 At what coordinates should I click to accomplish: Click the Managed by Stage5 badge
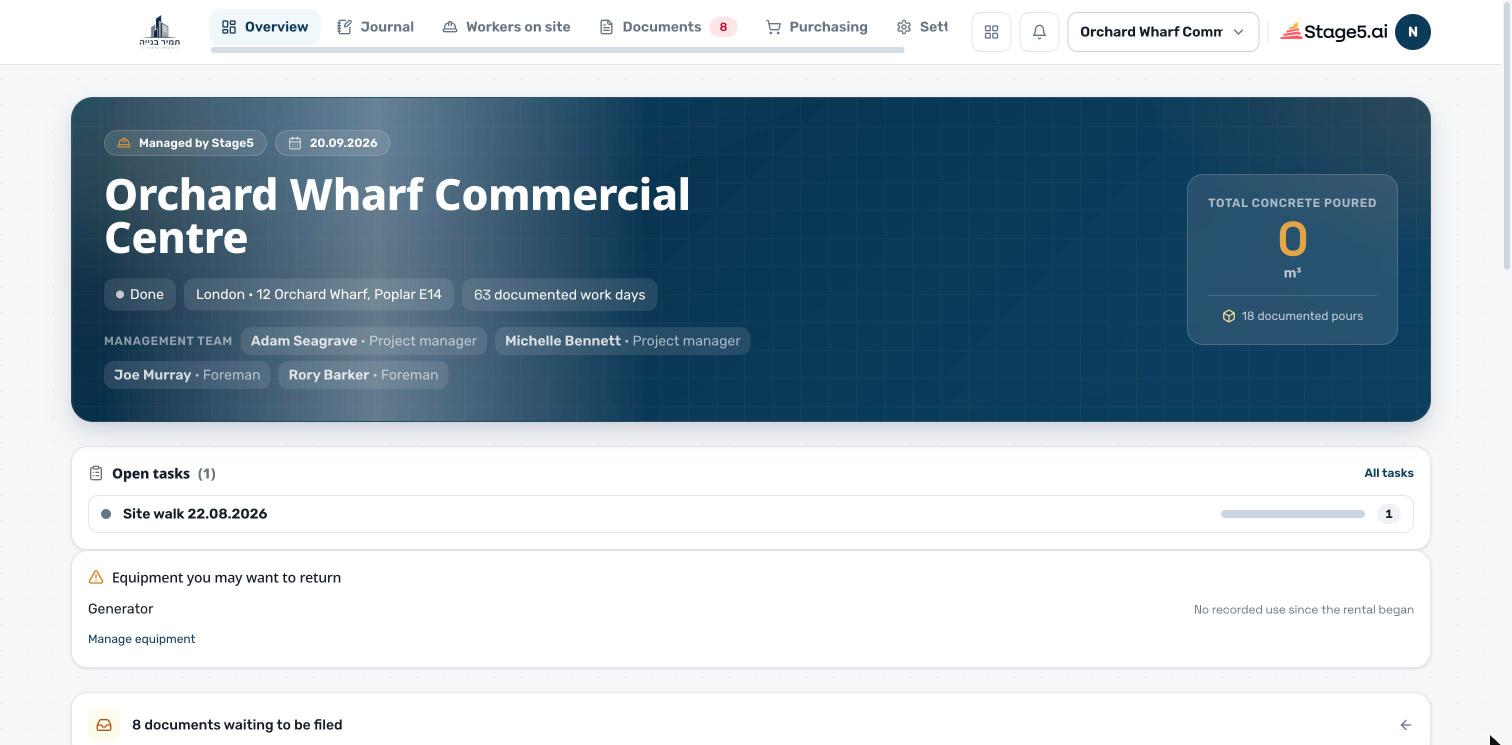(186, 143)
